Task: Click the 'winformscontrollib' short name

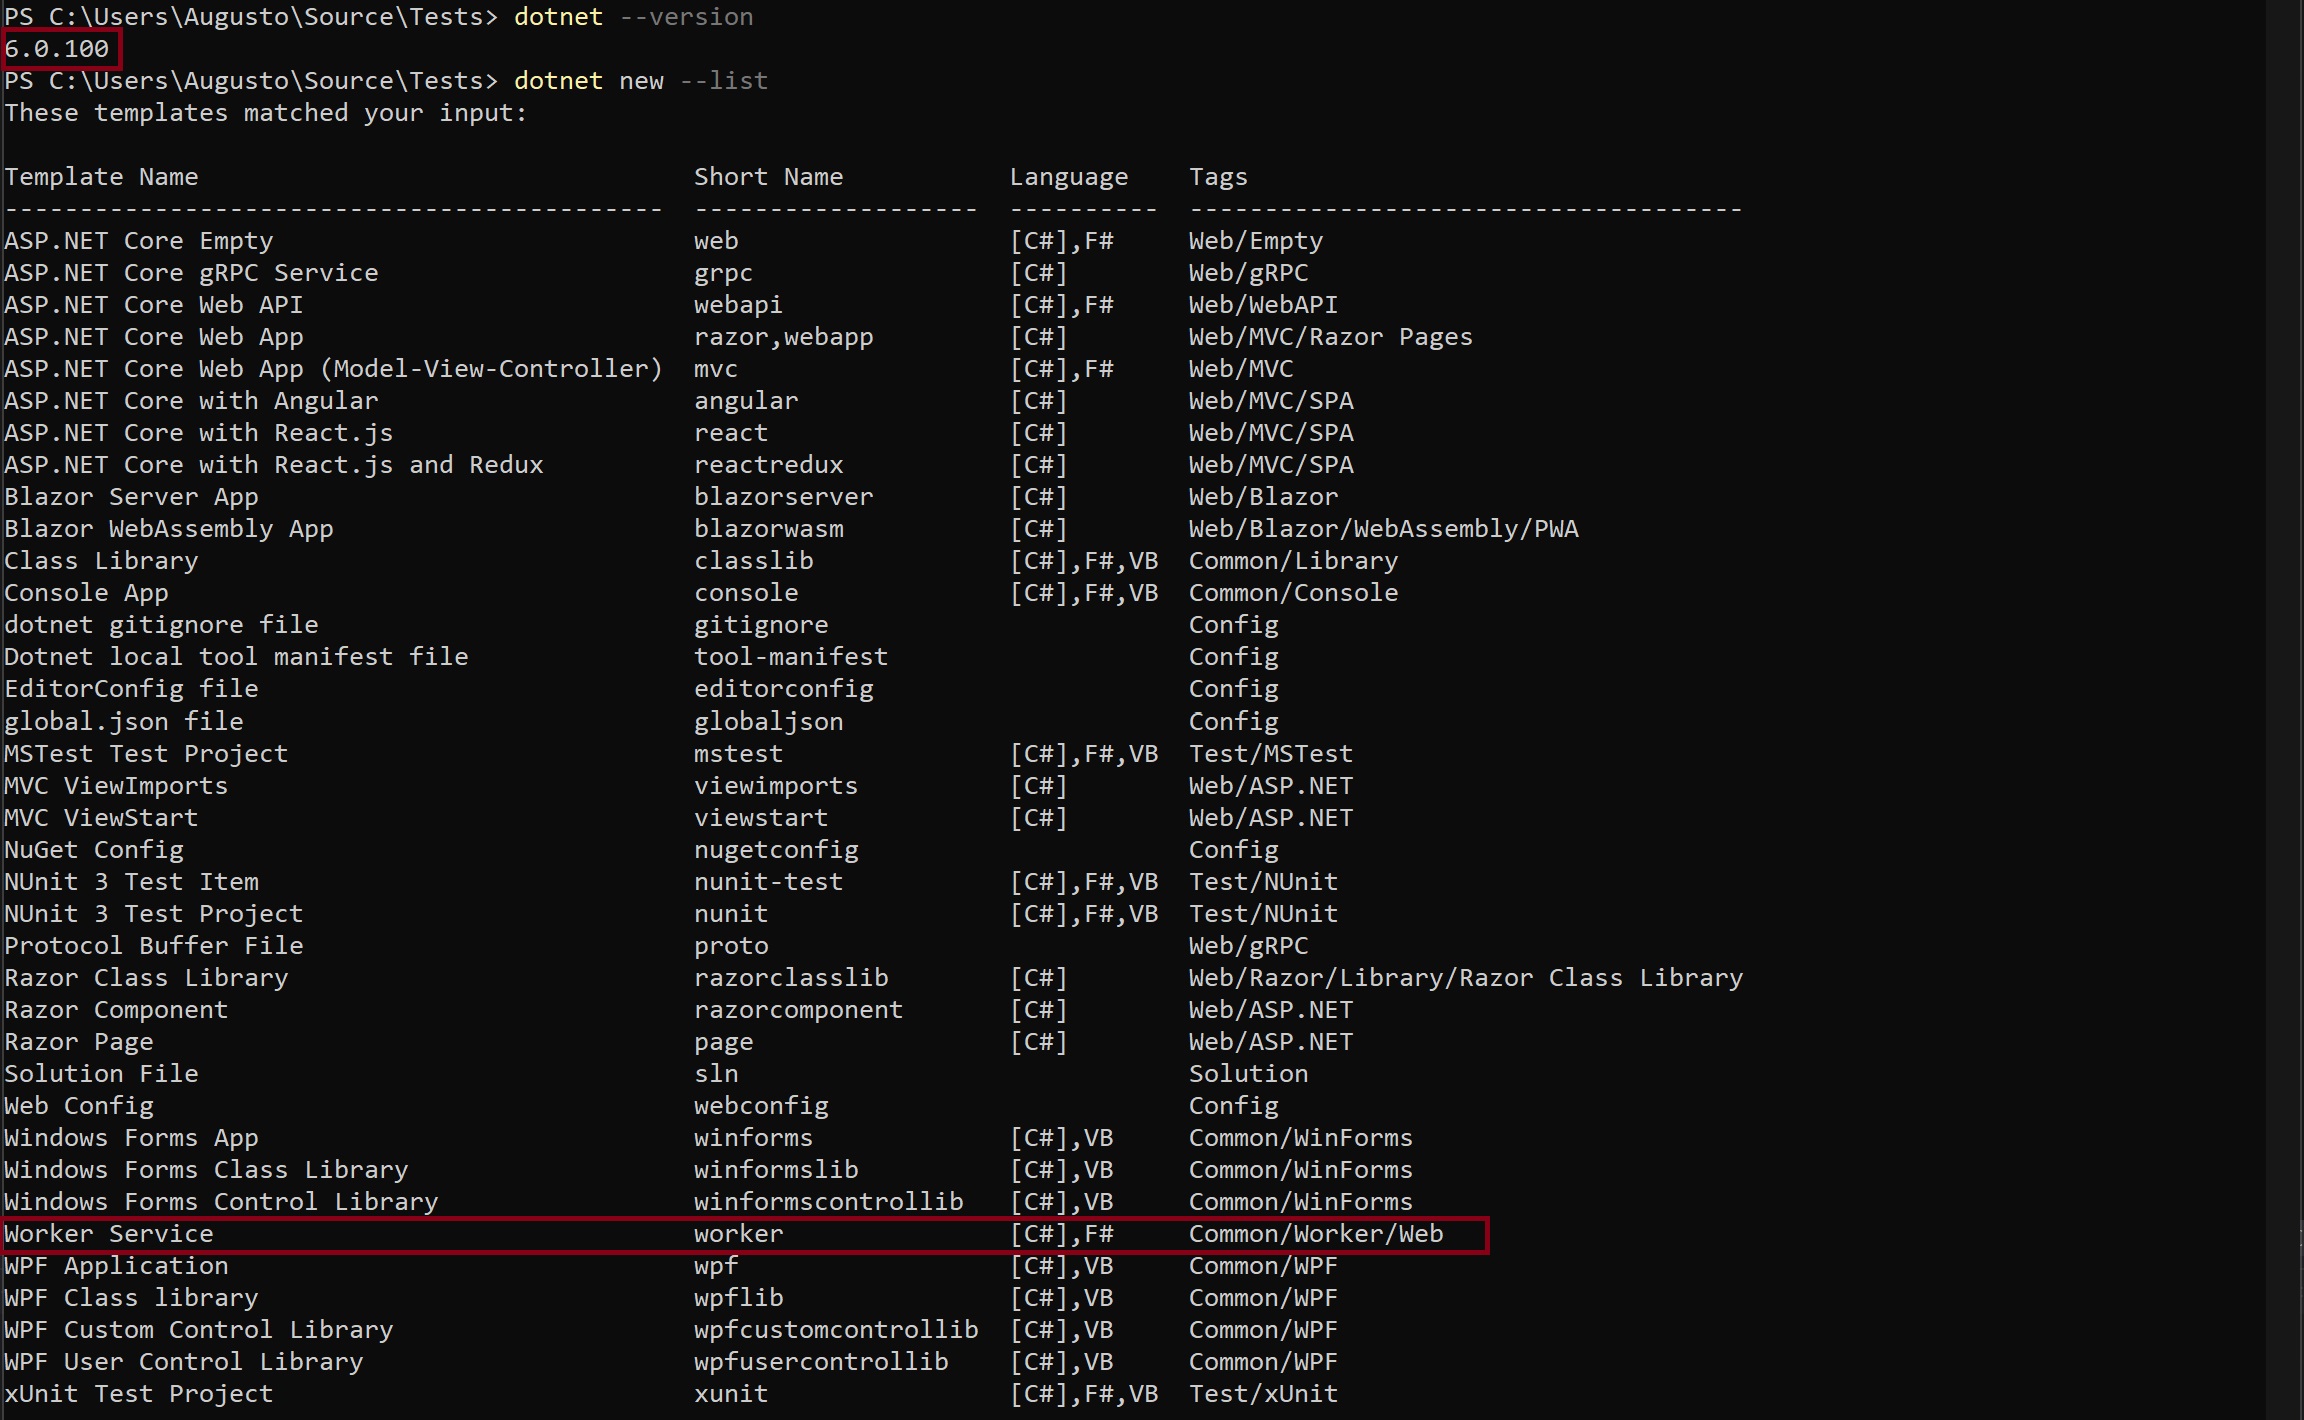Action: click(x=828, y=1202)
